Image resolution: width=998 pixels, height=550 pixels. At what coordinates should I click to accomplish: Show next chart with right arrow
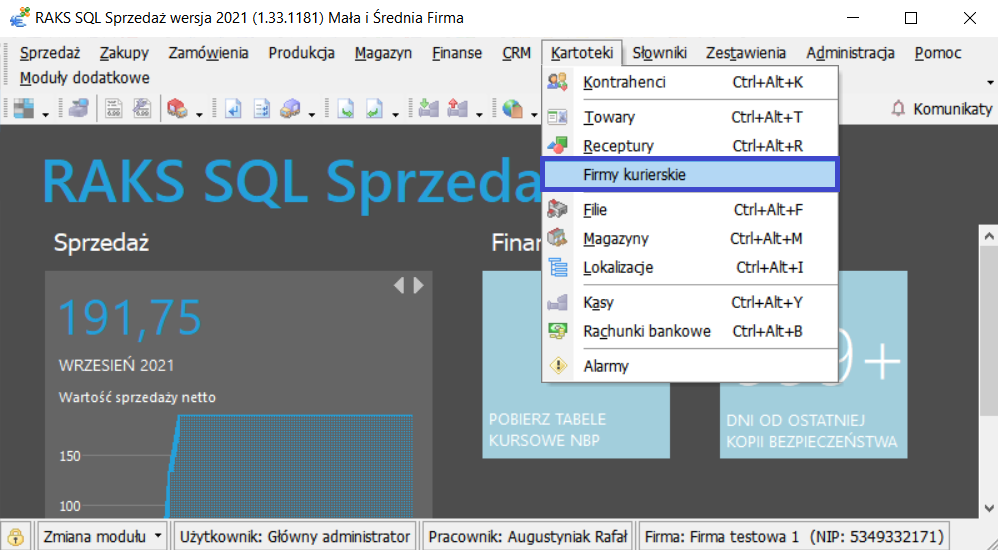418,285
